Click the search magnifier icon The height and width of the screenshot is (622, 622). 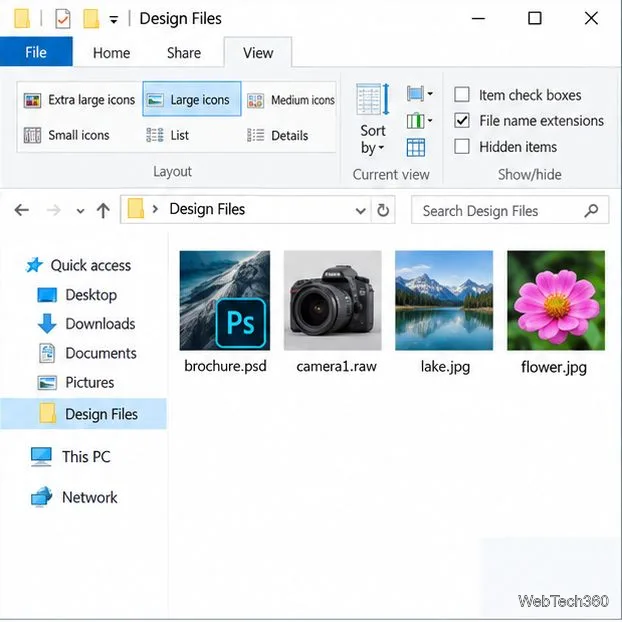click(x=591, y=210)
